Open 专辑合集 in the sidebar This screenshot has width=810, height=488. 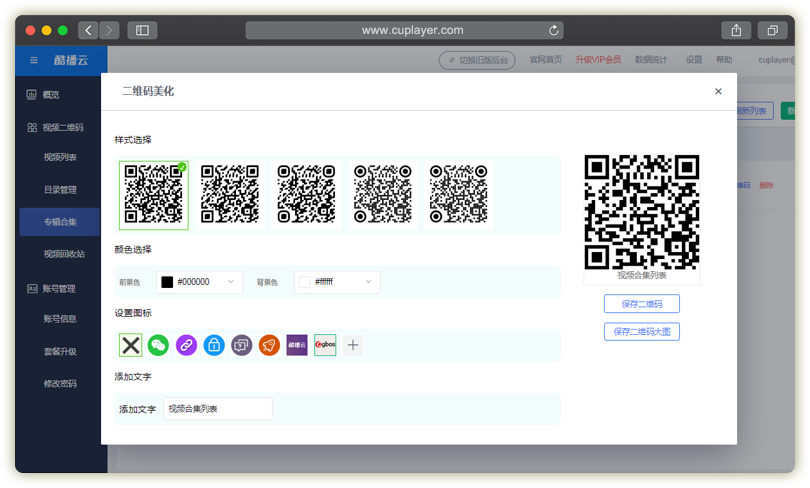pos(60,221)
